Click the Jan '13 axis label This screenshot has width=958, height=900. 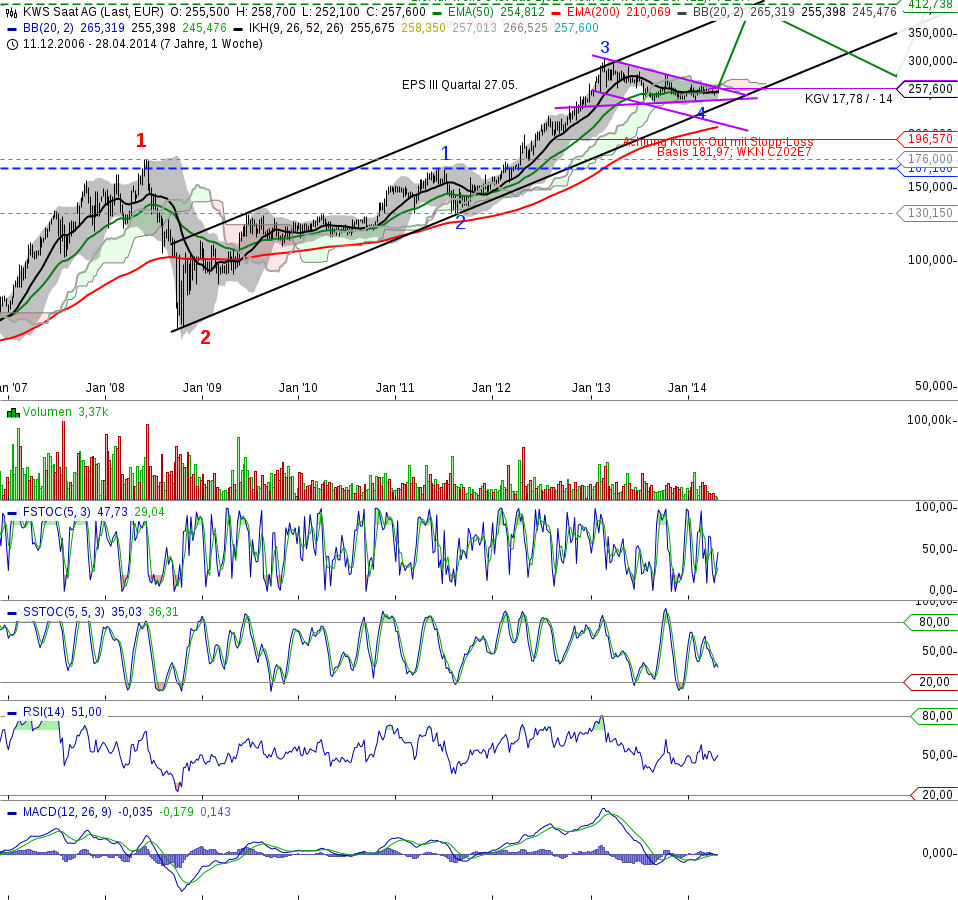(590, 386)
